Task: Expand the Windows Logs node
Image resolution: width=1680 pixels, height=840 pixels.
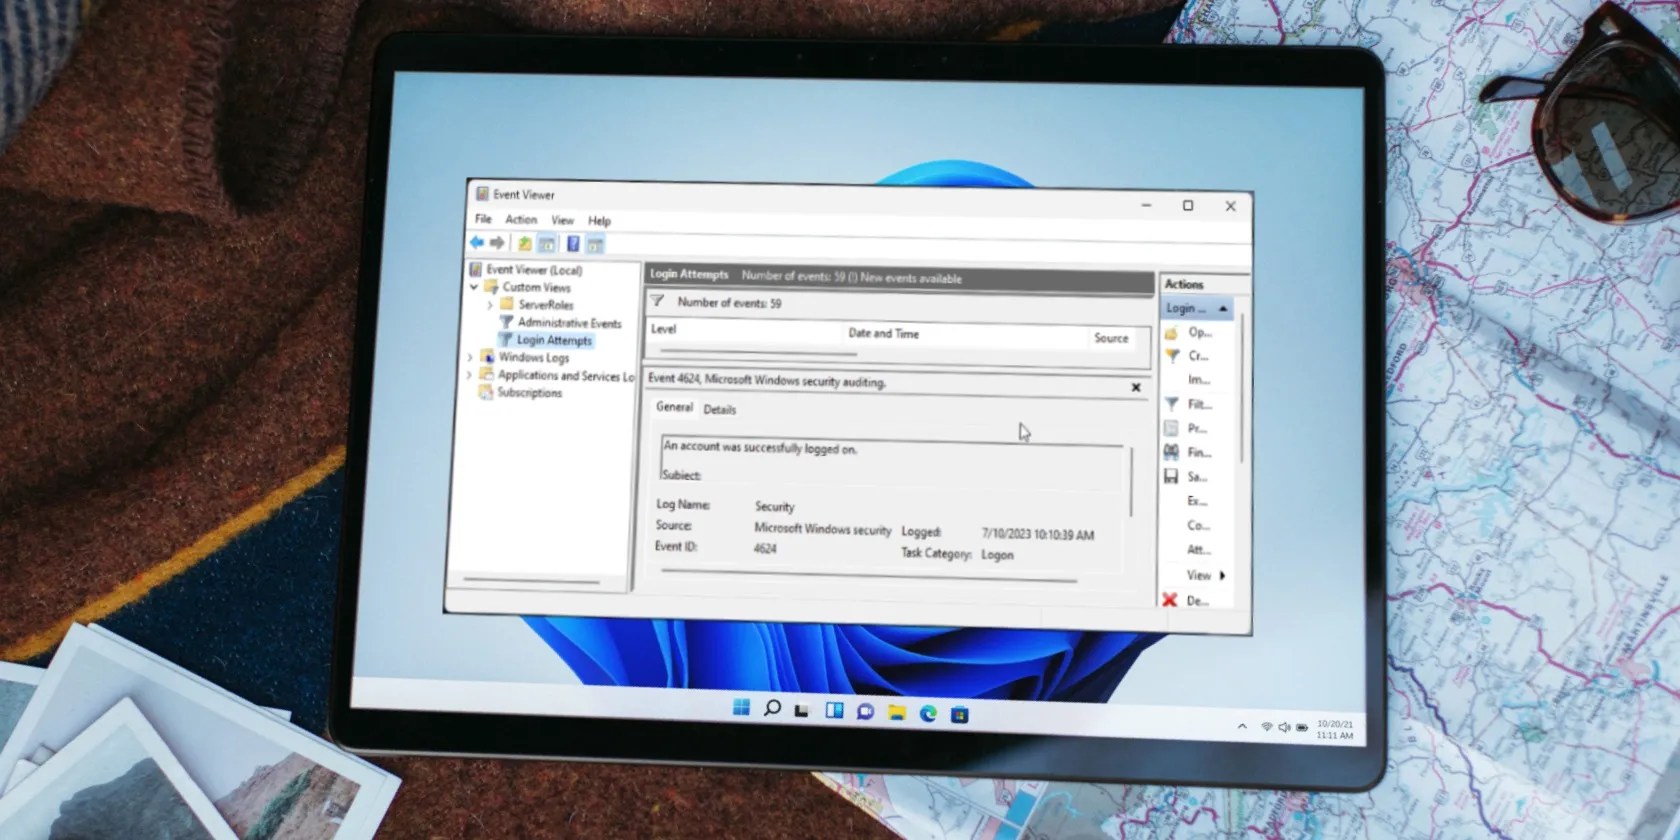Action: pos(471,357)
